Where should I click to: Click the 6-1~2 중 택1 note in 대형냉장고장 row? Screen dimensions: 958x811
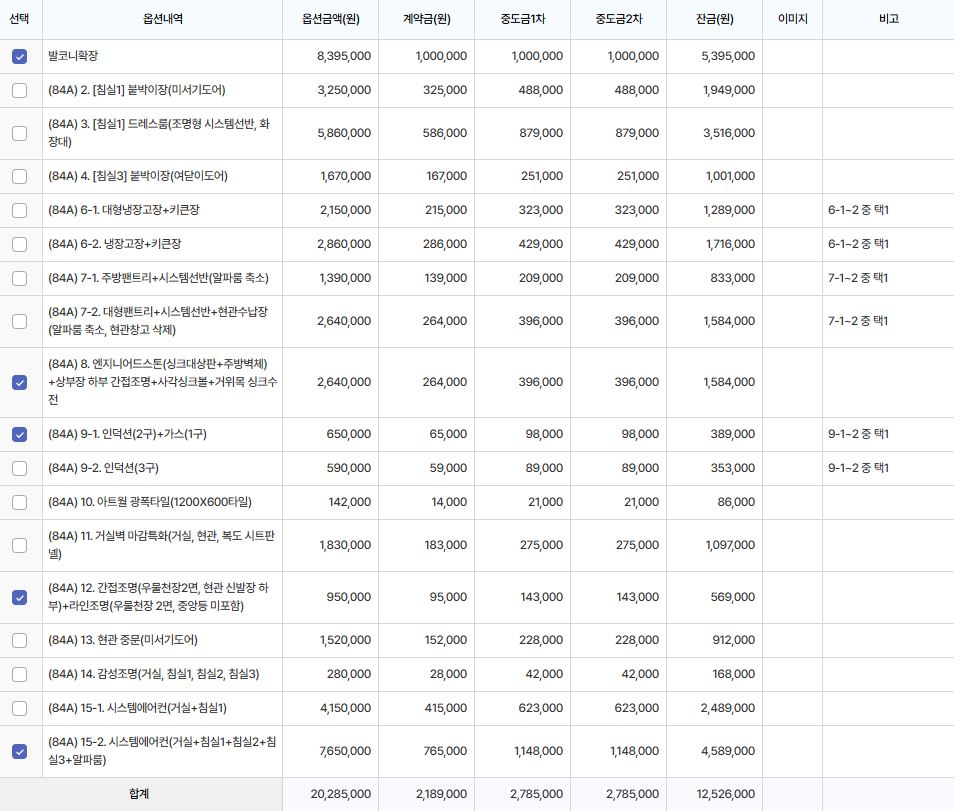pos(858,210)
